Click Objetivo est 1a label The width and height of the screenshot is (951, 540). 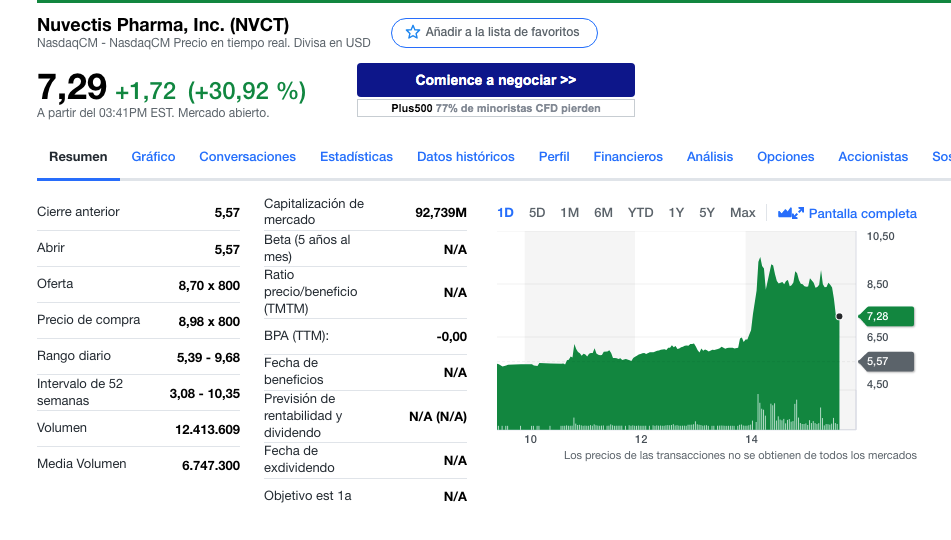(307, 496)
